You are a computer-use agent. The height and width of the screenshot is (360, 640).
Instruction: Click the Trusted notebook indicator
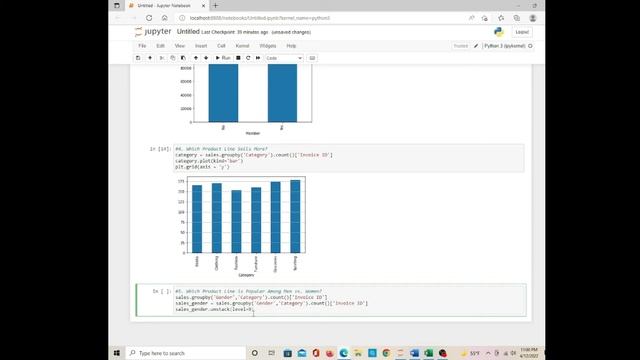coord(461,46)
